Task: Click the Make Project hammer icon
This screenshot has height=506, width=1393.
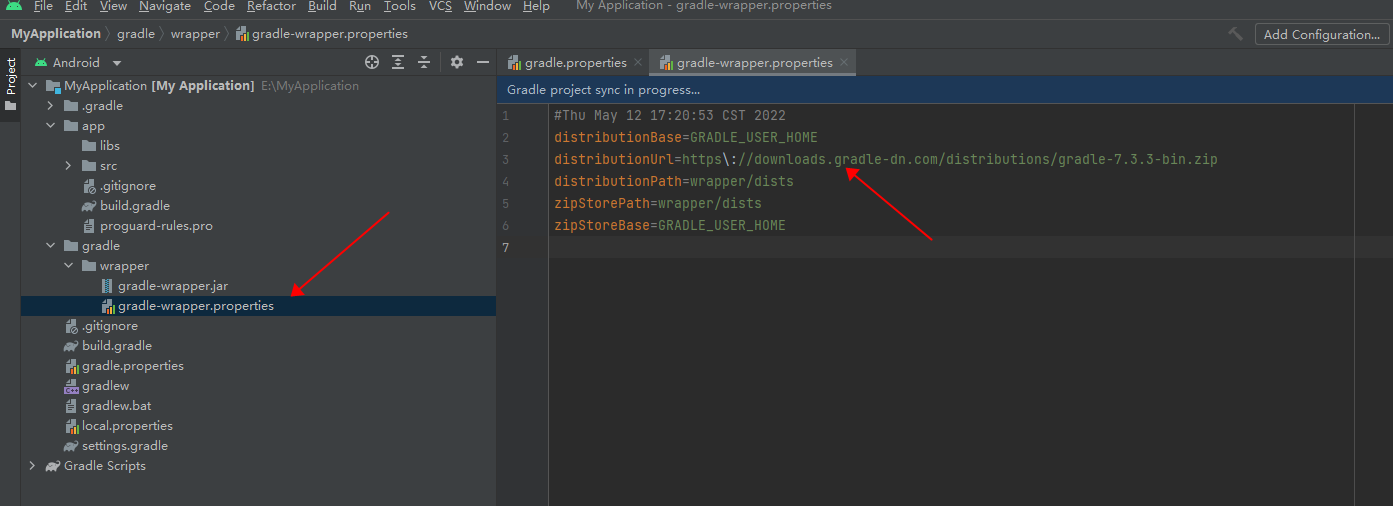Action: click(1236, 34)
